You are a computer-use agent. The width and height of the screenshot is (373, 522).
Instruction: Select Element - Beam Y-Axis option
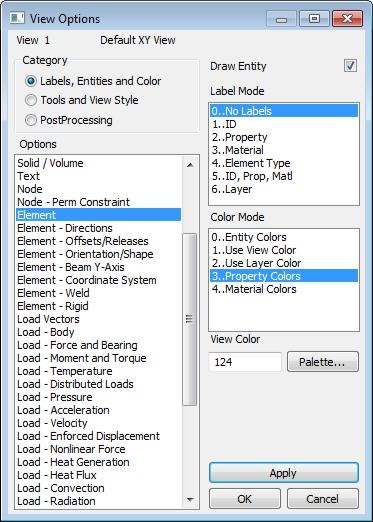(x=99, y=267)
